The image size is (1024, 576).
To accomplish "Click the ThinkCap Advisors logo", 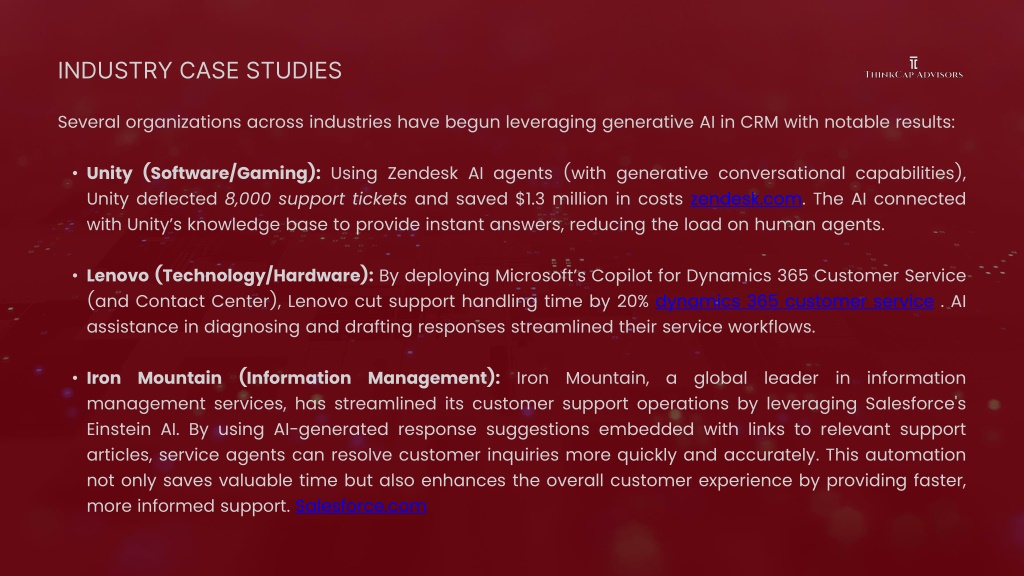I will 914,68.
